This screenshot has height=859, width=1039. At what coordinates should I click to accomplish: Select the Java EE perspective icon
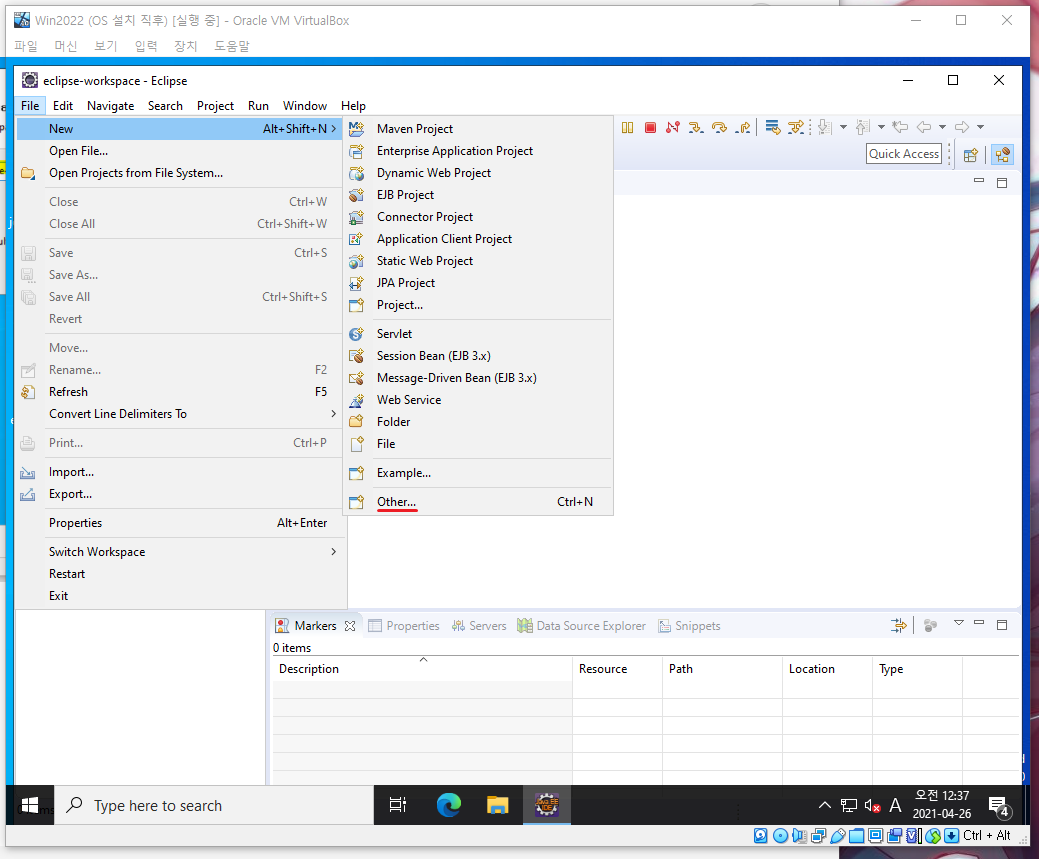tap(1003, 155)
